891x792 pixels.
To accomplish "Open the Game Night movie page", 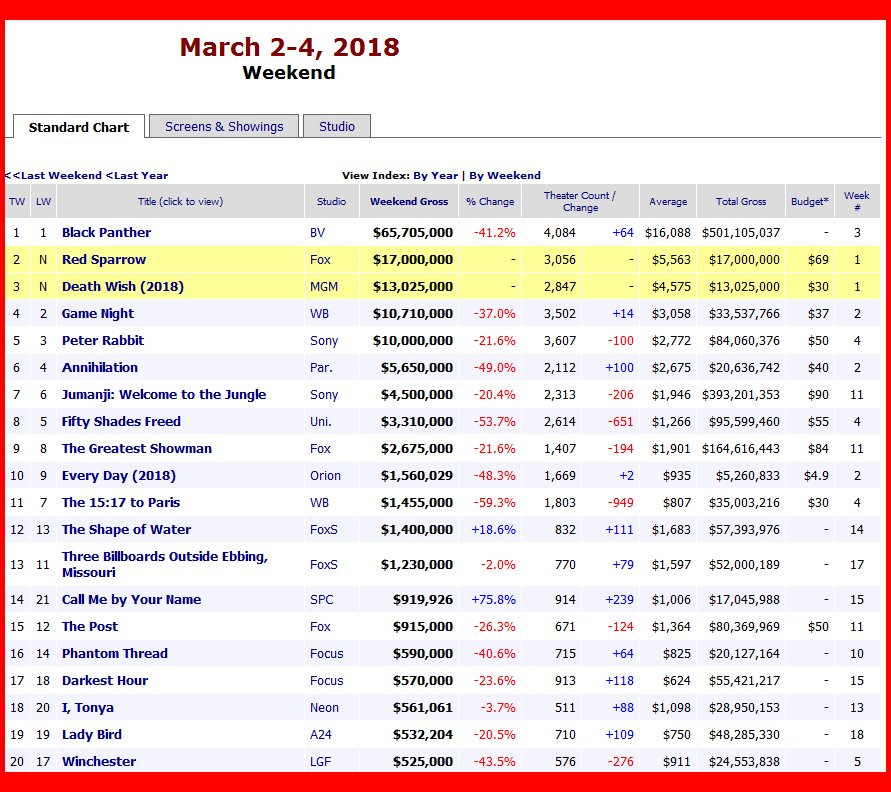I will pos(98,314).
